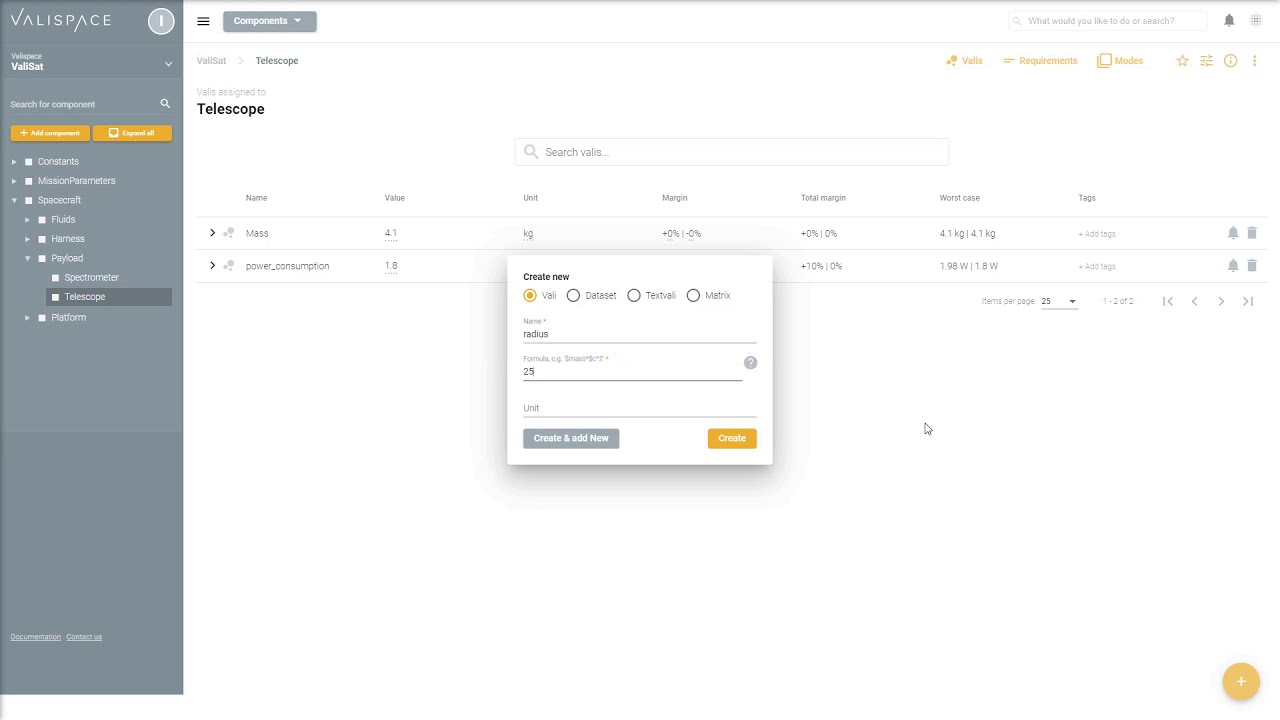Click the Expand all button
Viewport: 1280px width, 720px height.
point(132,133)
